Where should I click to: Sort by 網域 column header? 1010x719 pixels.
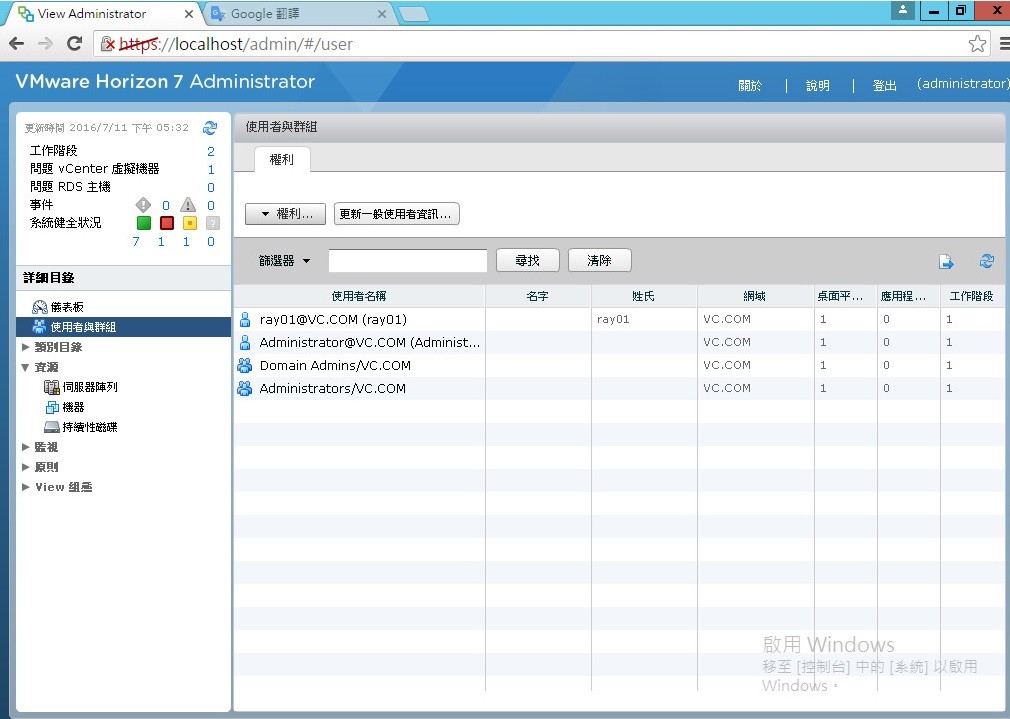point(754,296)
